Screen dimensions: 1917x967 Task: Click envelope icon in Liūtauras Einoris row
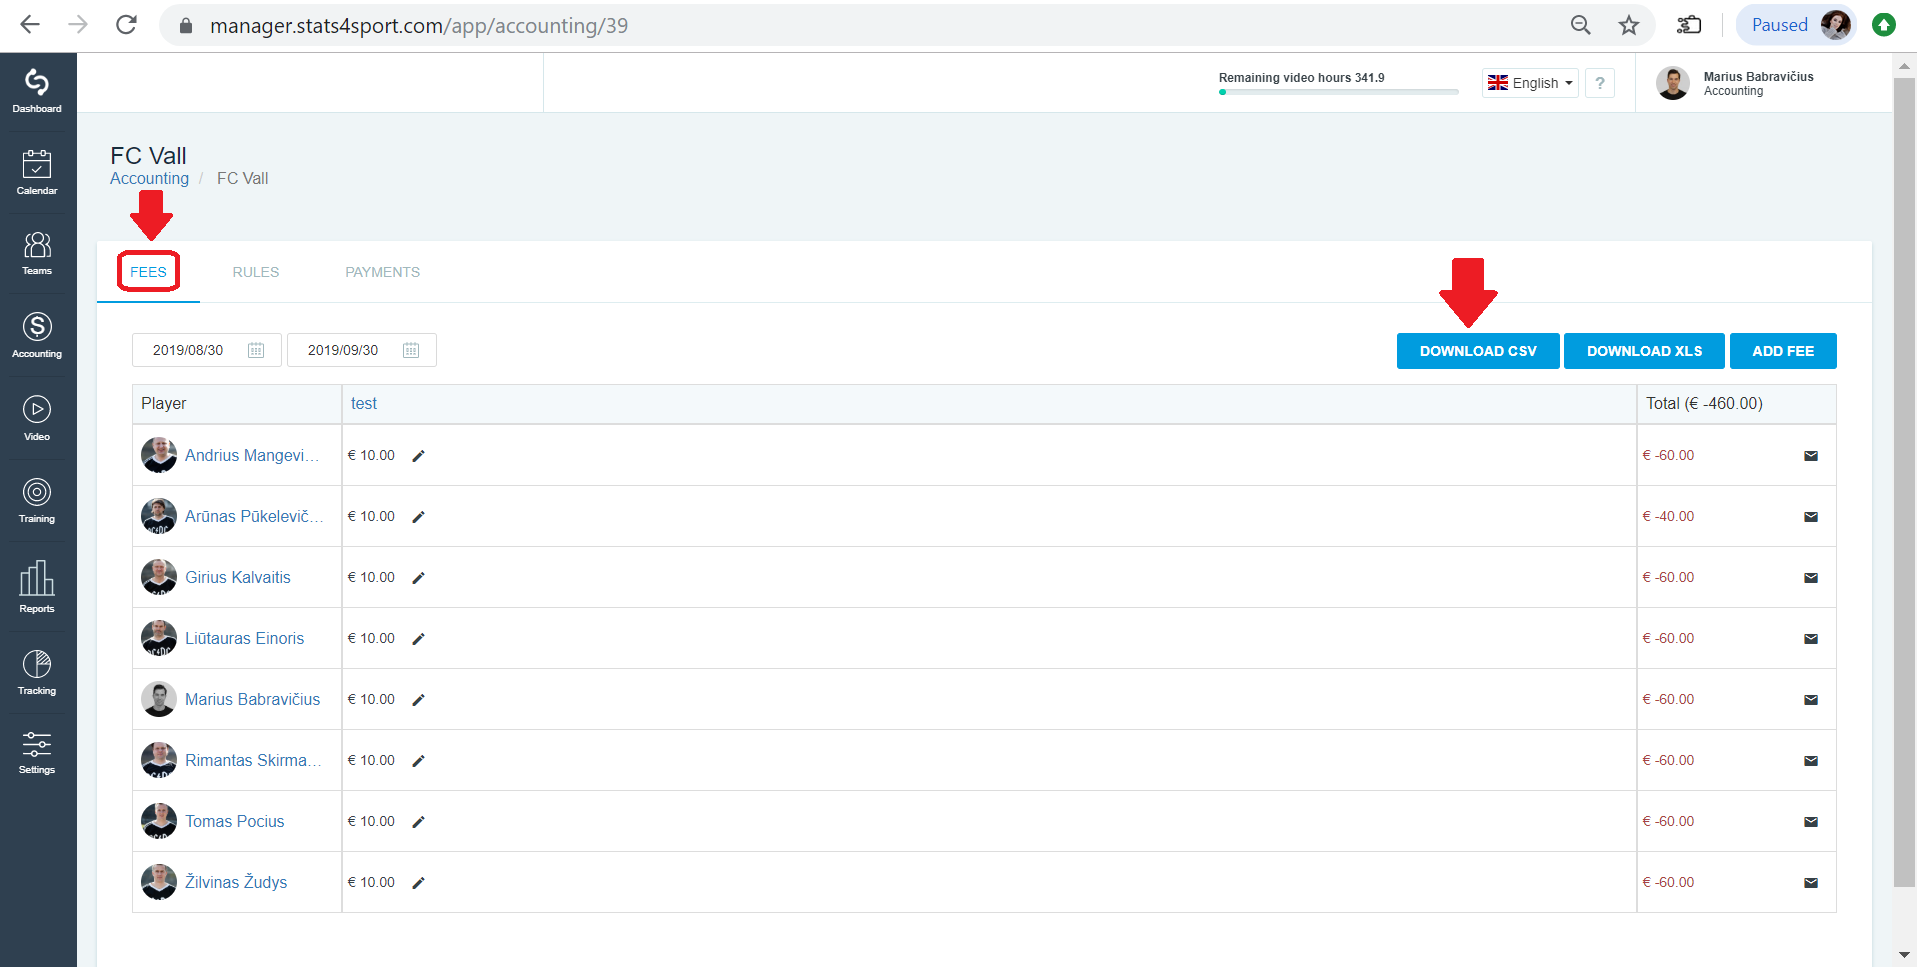click(1811, 639)
